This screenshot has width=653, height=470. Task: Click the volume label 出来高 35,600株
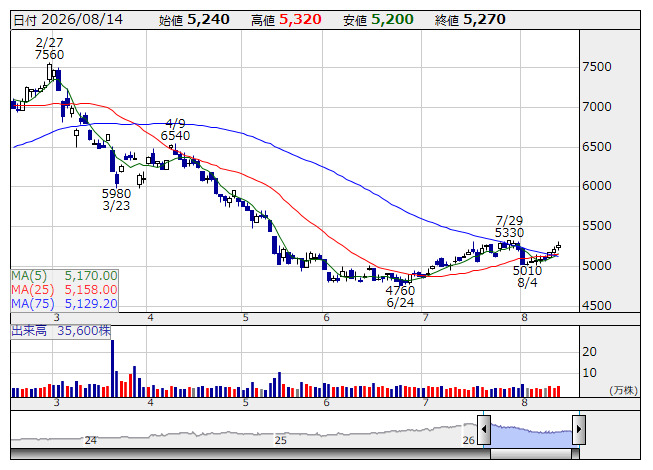61,331
